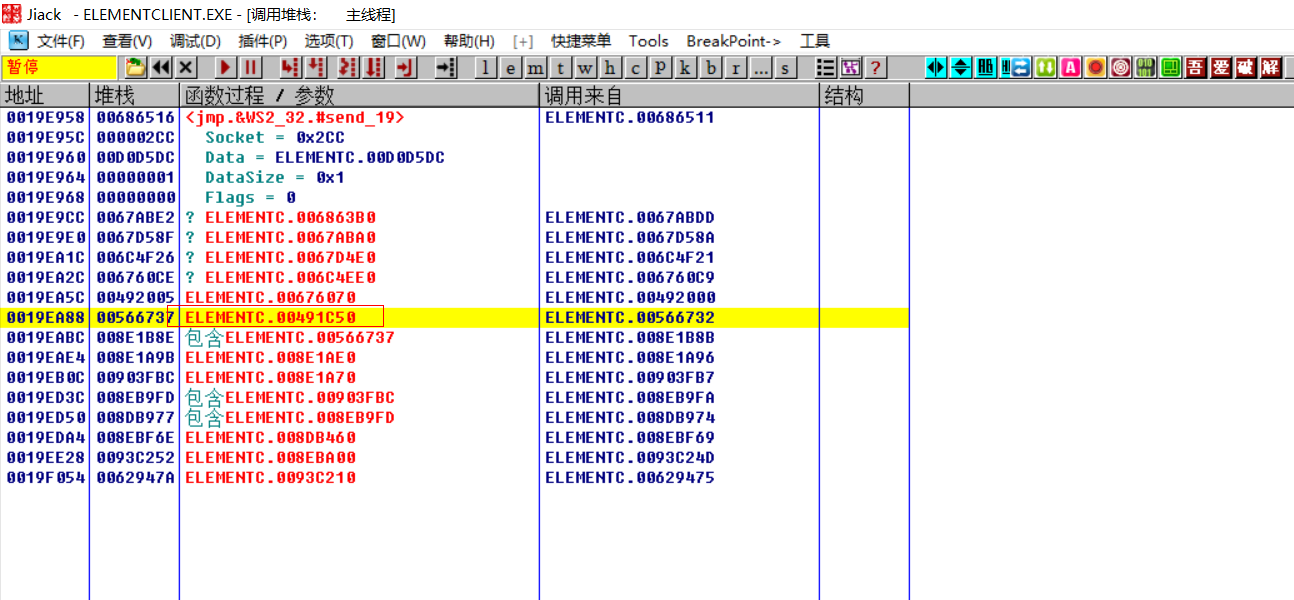This screenshot has height=600, width=1294.
Task: Select call-from entry ELEMENTC.00686511
Action: (629, 117)
